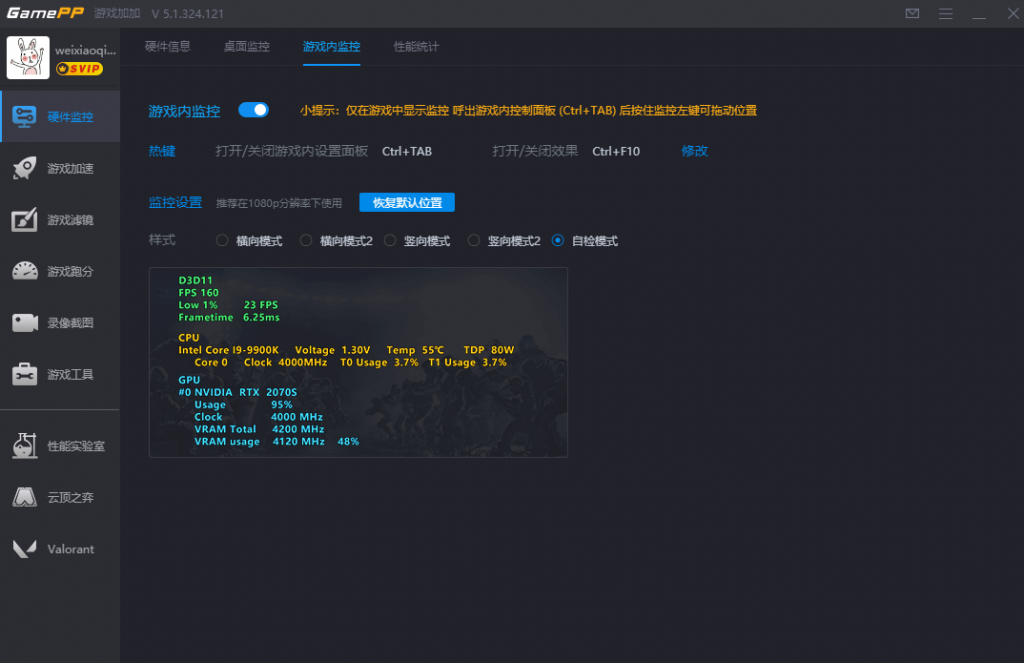
Task: Click the 打开/关闭效果 label
Action: pyautogui.click(x=535, y=151)
